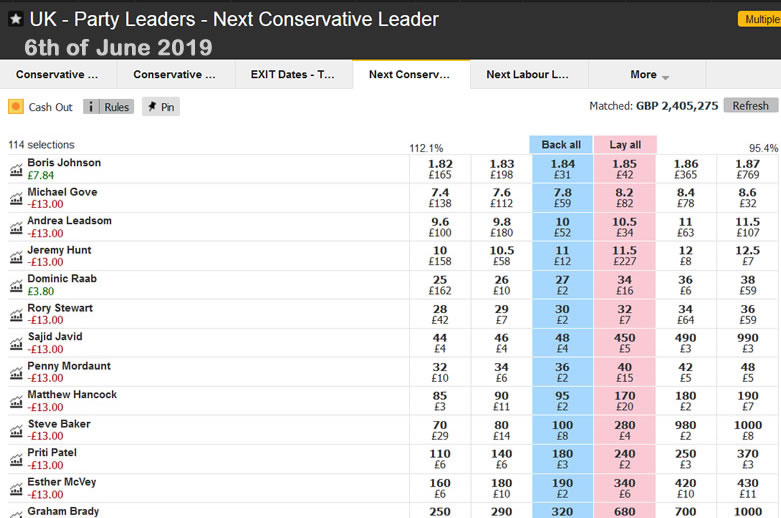The height and width of the screenshot is (518, 781).
Task: Open the price chart icon for Michael Gove
Action: click(x=16, y=199)
